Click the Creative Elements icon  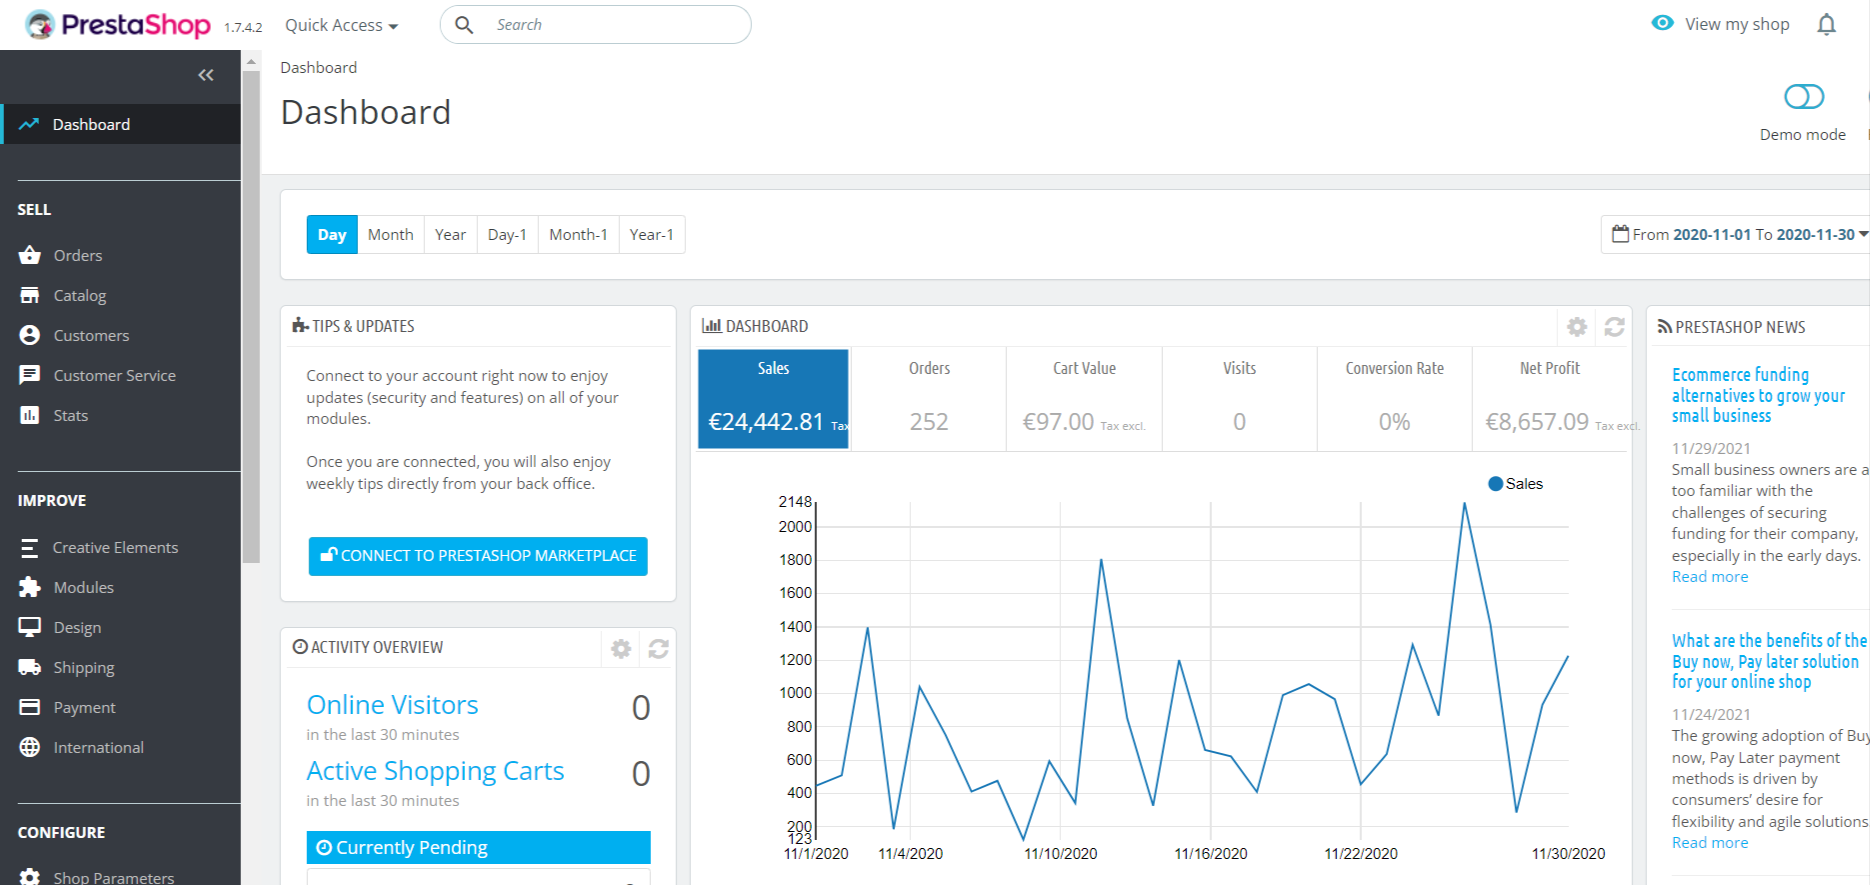(30, 548)
